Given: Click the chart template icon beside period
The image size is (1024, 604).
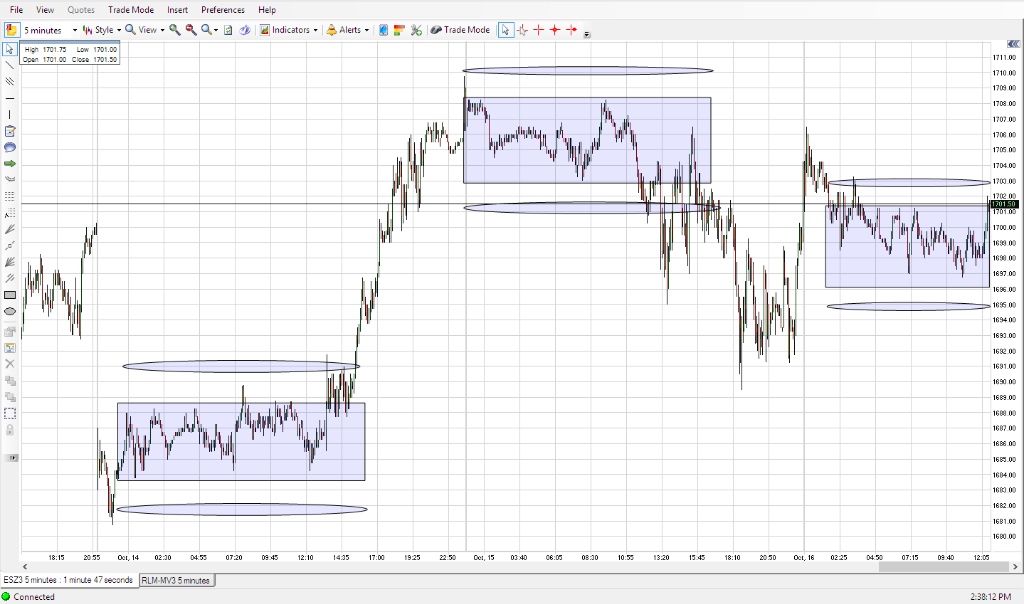Looking at the screenshot, I should [11, 30].
